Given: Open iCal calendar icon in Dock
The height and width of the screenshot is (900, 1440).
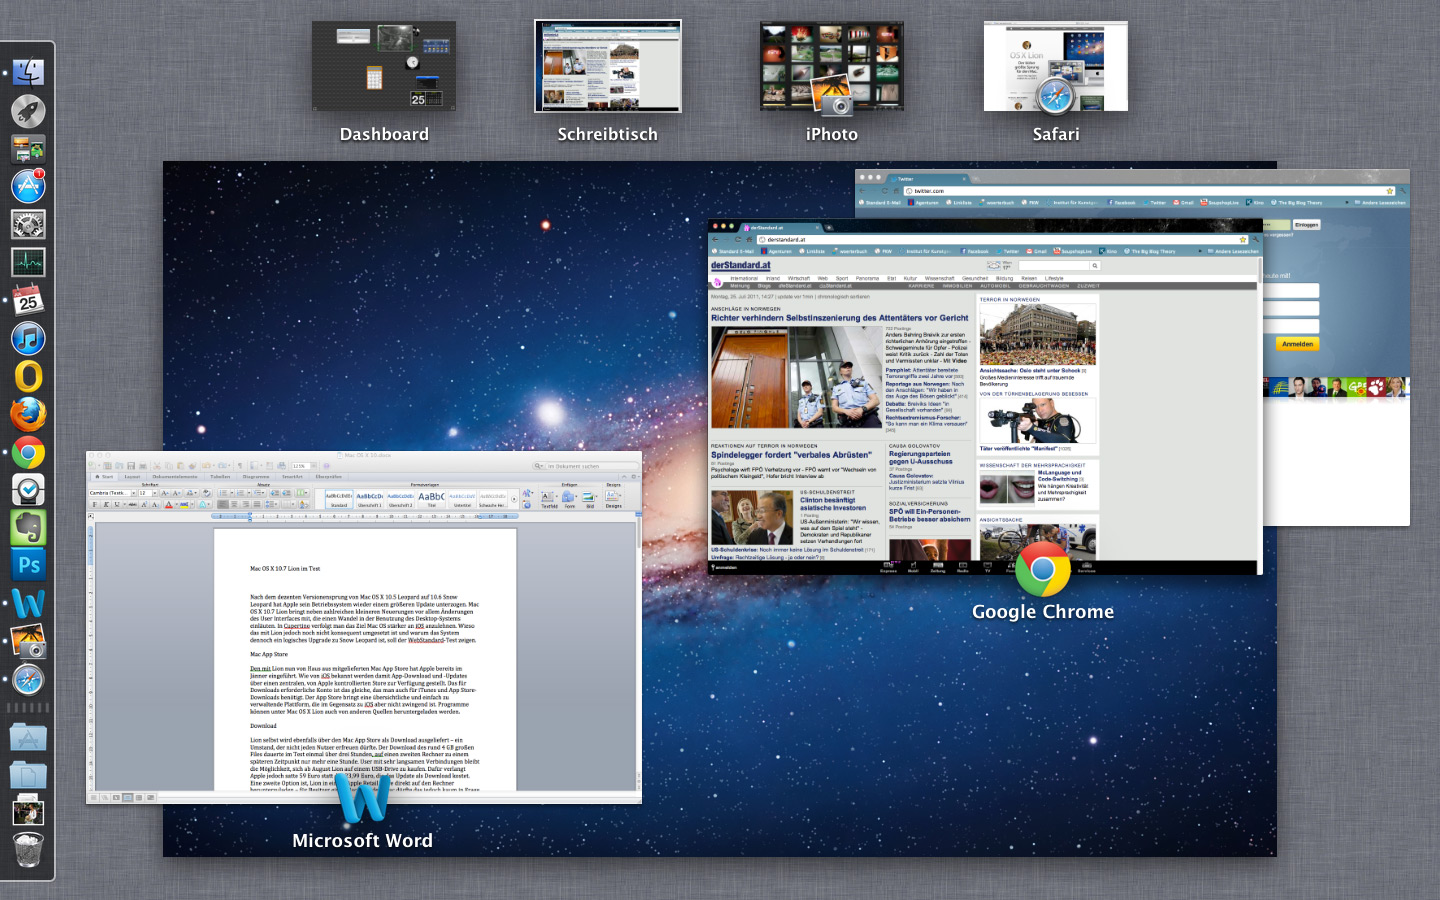Looking at the screenshot, I should (28, 300).
